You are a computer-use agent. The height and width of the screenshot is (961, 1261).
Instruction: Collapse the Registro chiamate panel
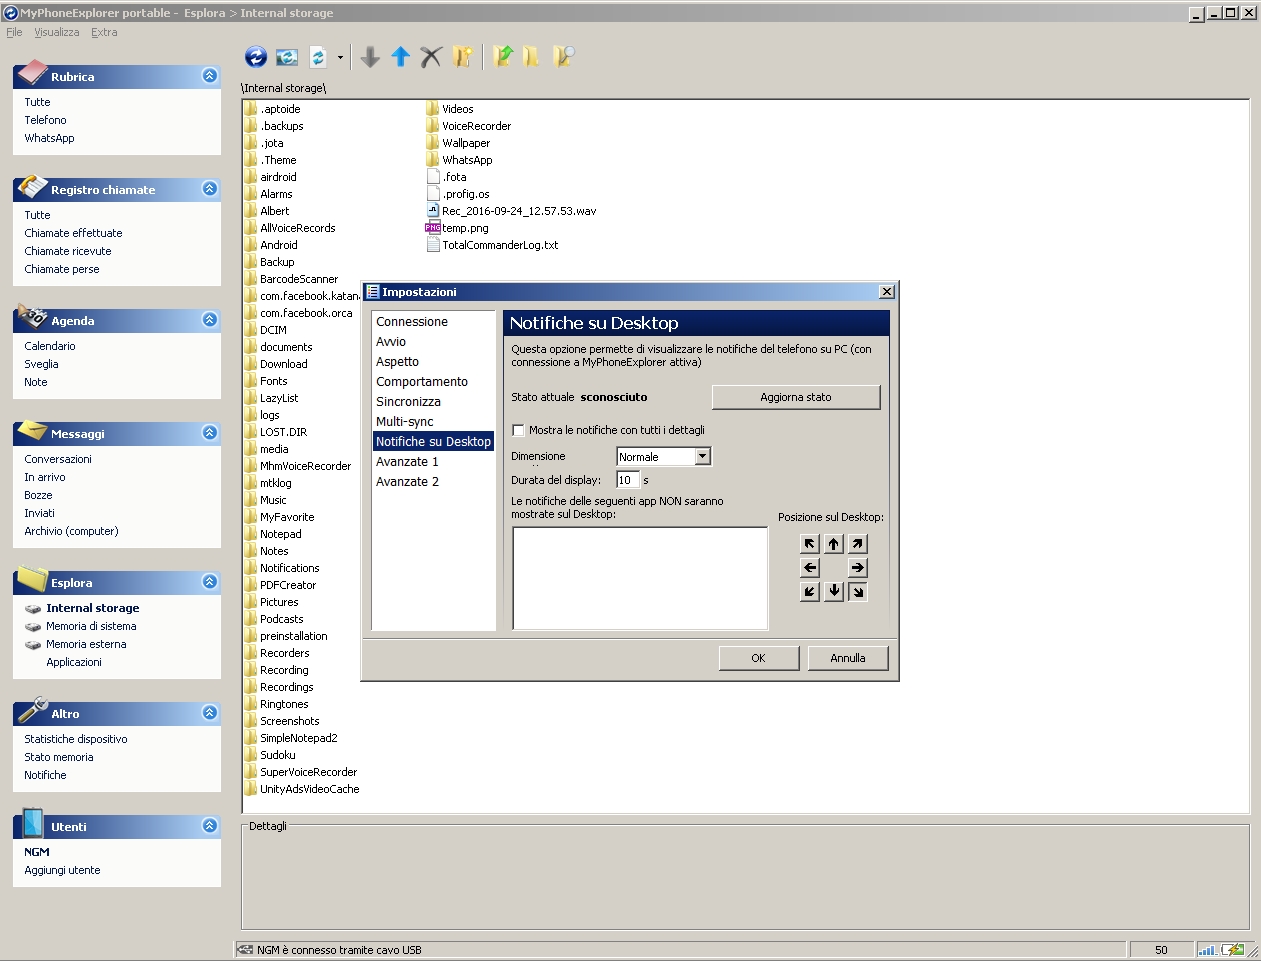tap(209, 189)
